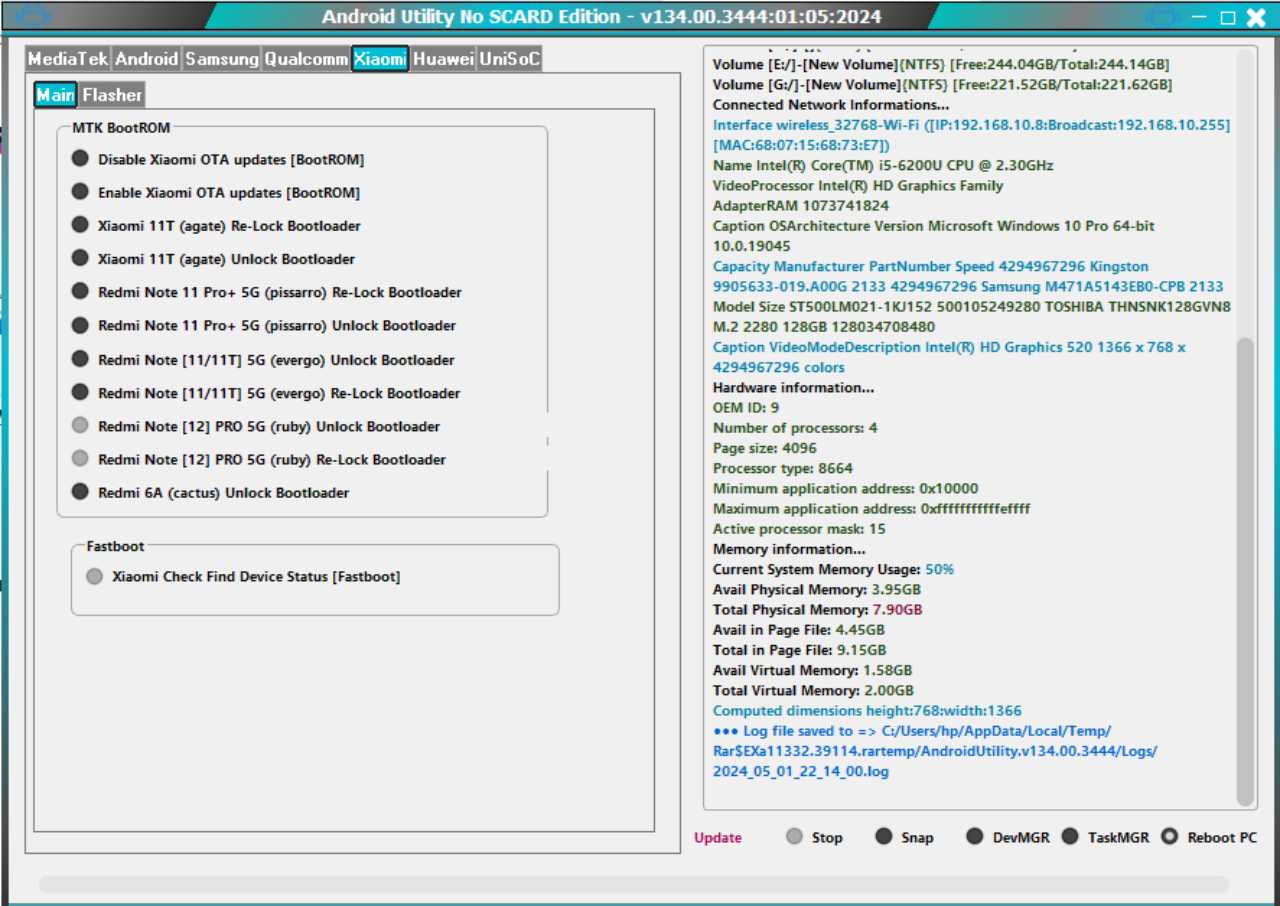Launch TaskMGR task manager

click(1105, 837)
